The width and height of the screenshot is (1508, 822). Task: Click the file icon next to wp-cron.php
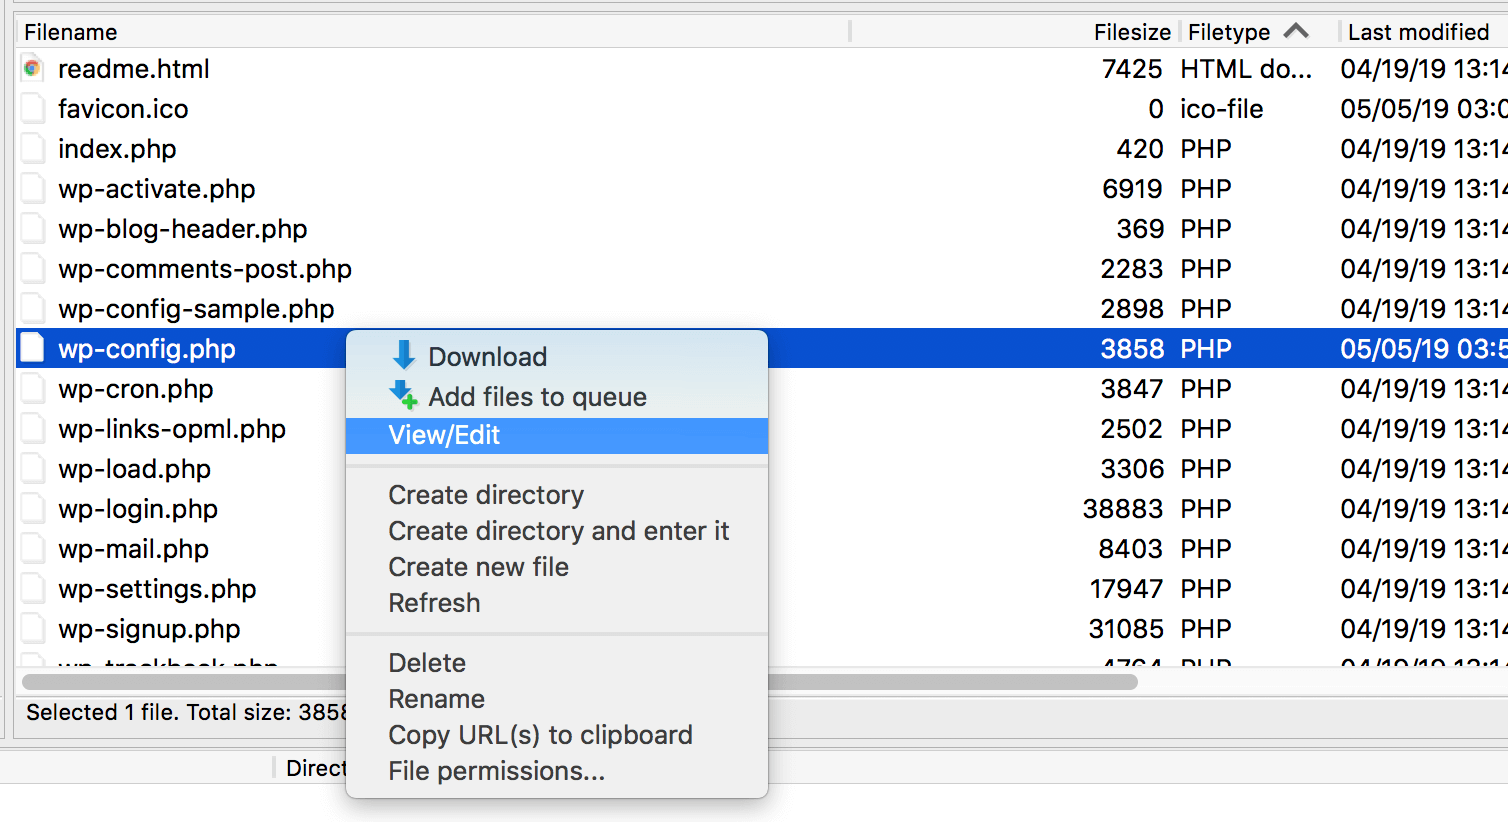[x=31, y=388]
